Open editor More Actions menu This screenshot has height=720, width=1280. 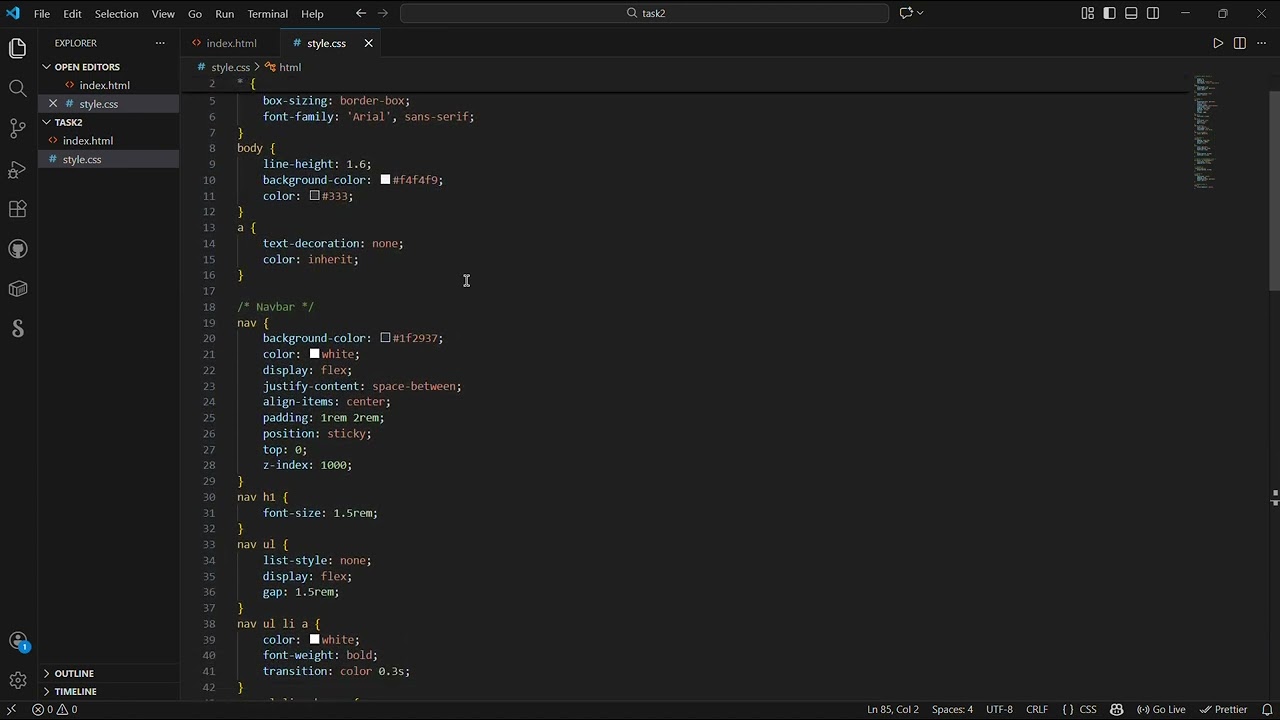[1261, 43]
